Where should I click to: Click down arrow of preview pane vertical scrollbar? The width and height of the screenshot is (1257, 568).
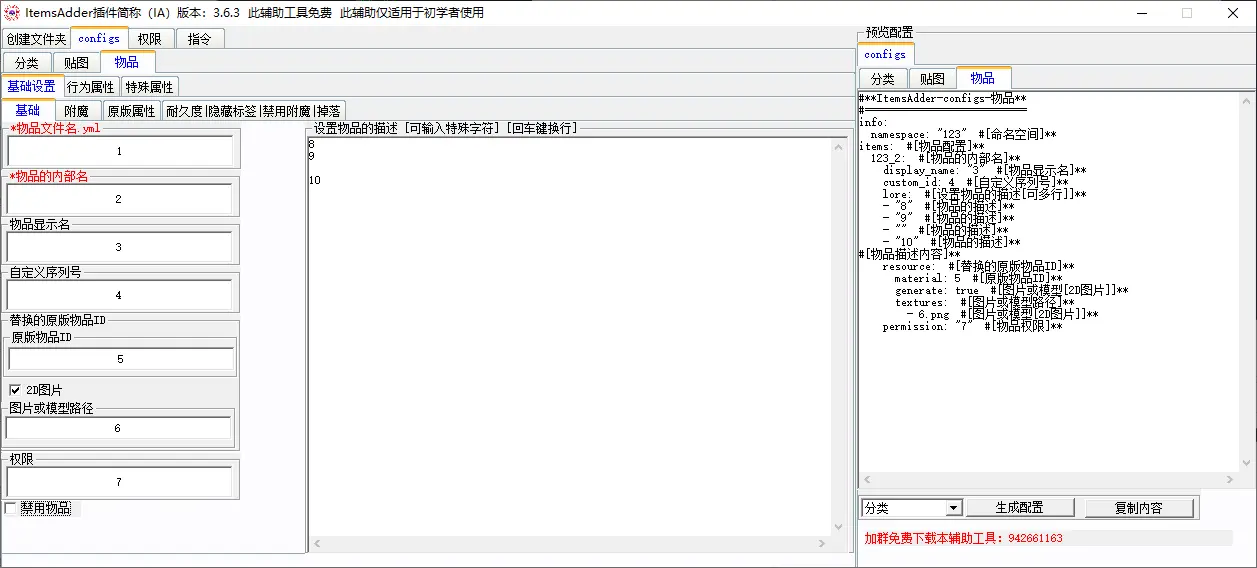(1246, 464)
